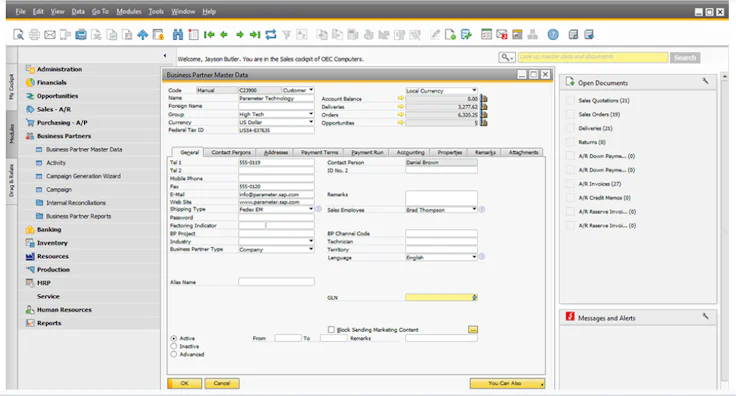Select the Advanced radio button

tap(174, 354)
